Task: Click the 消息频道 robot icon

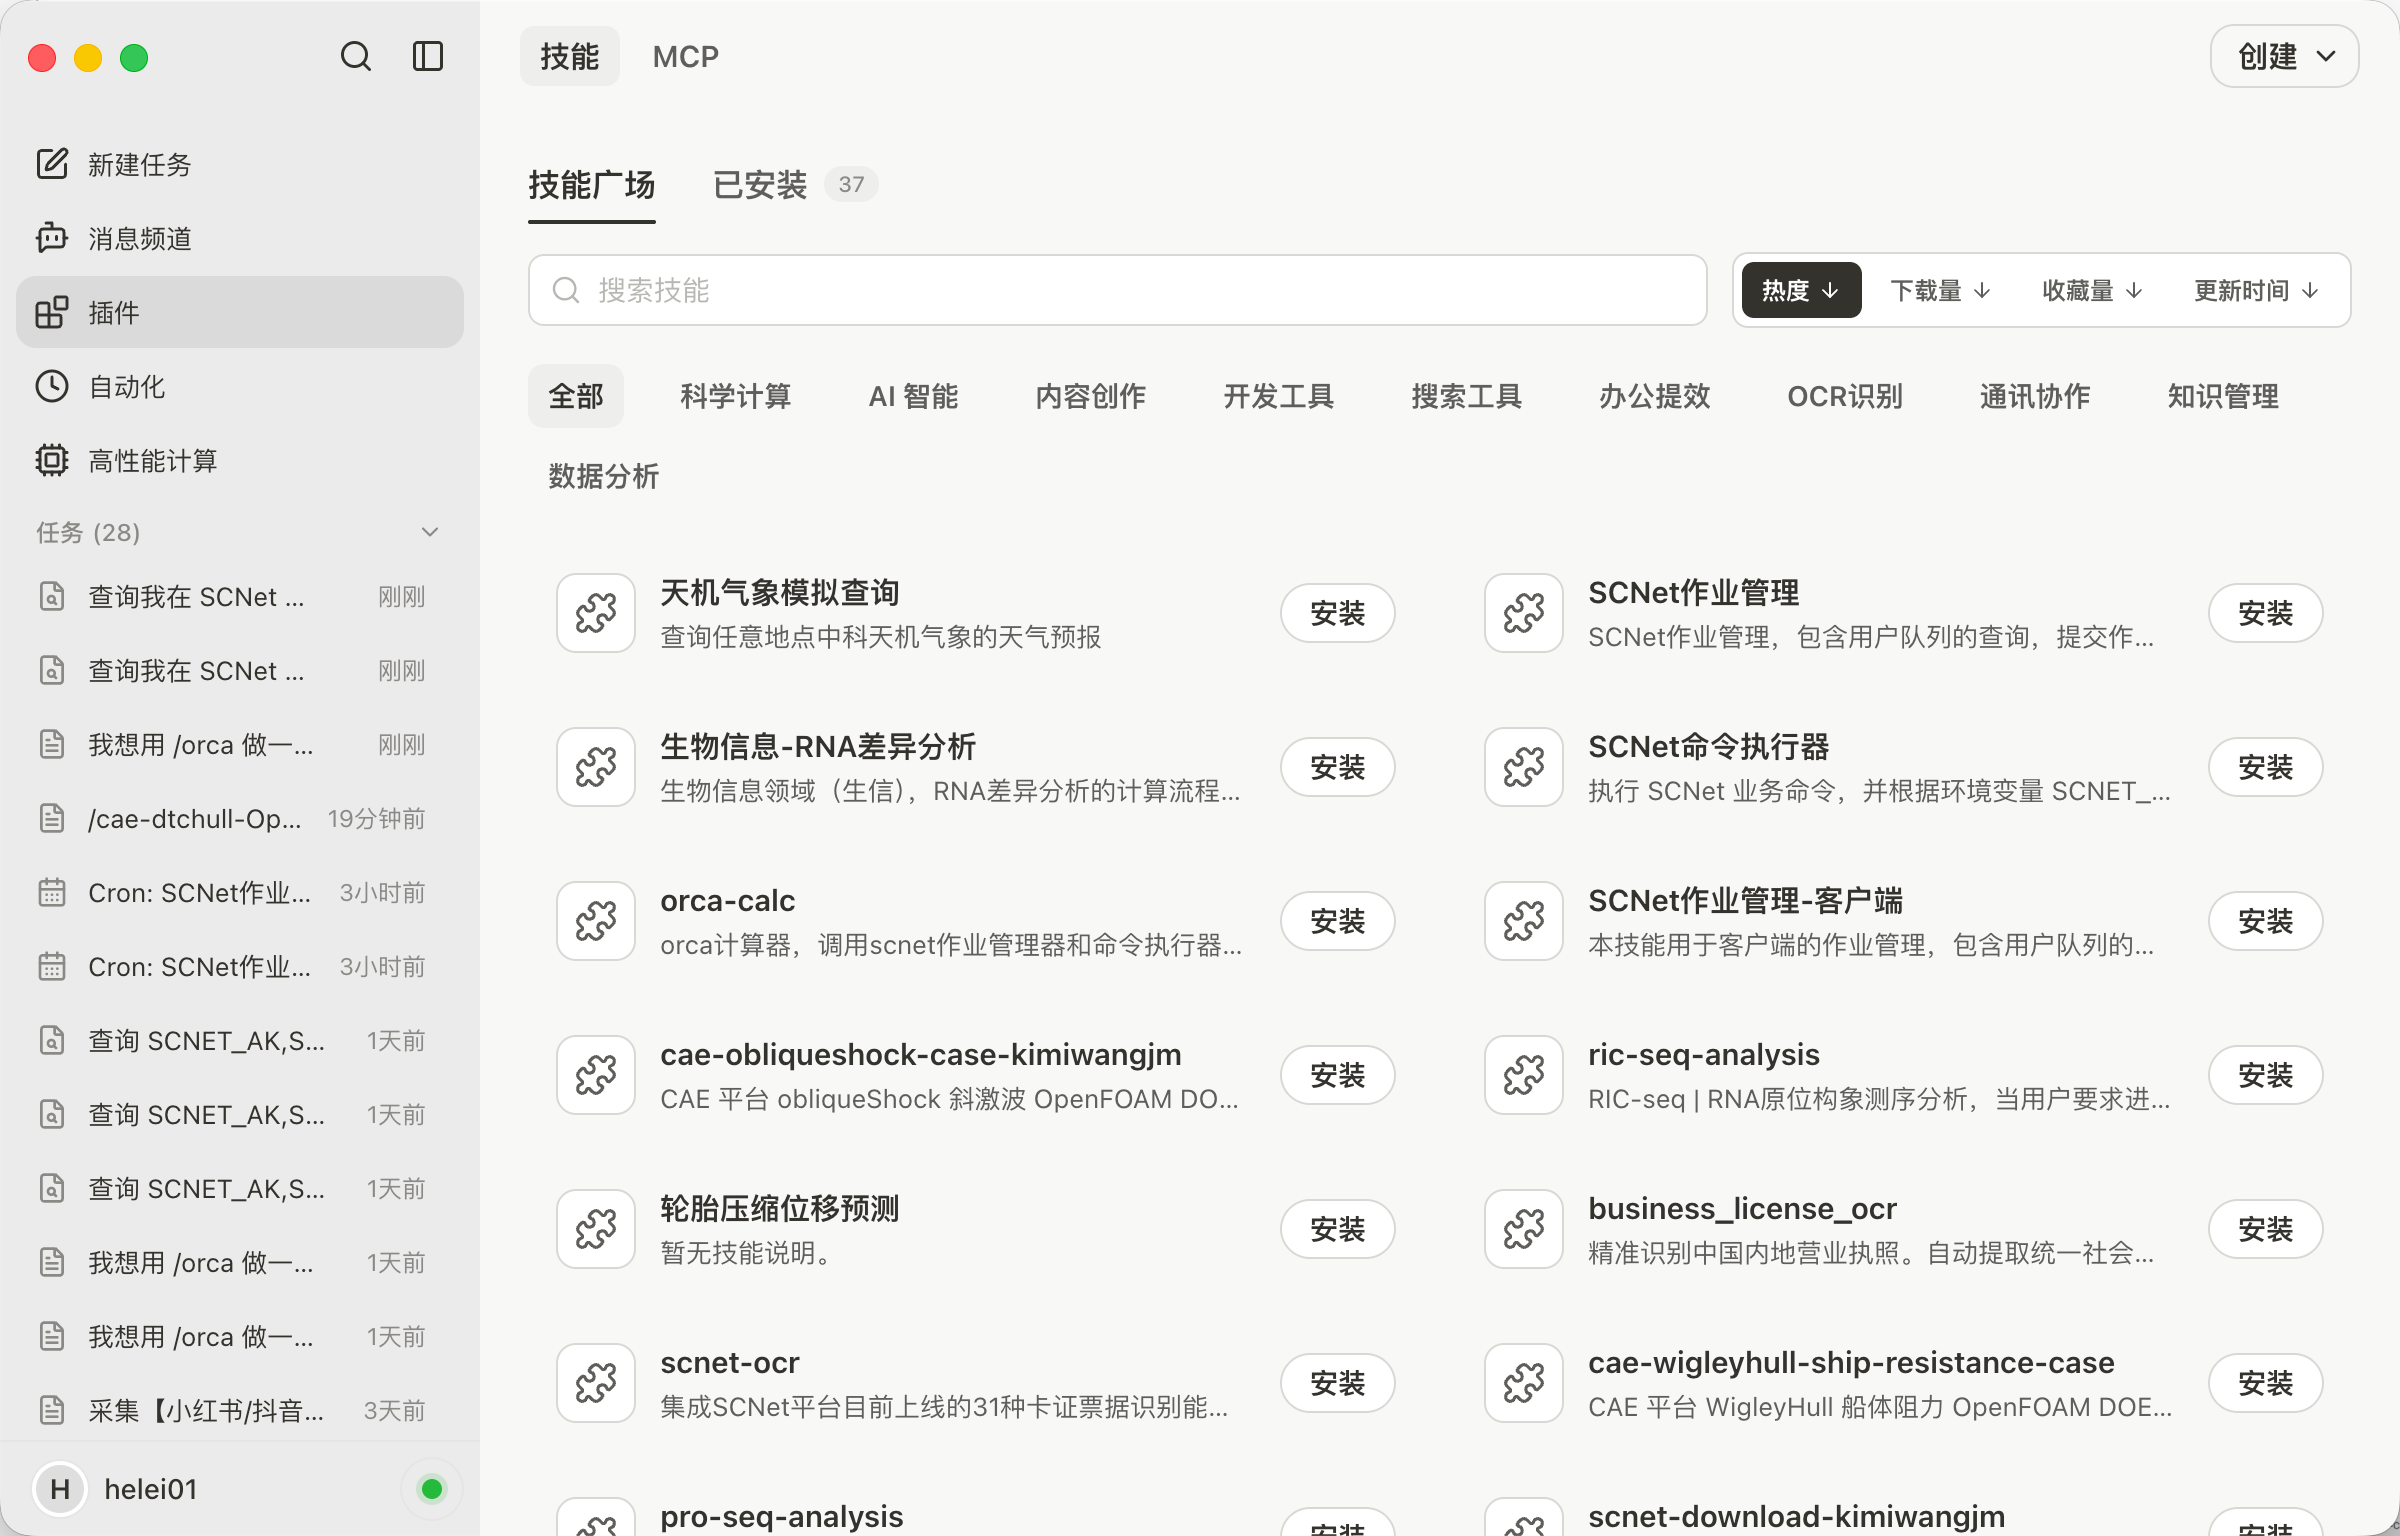Action: (52, 238)
